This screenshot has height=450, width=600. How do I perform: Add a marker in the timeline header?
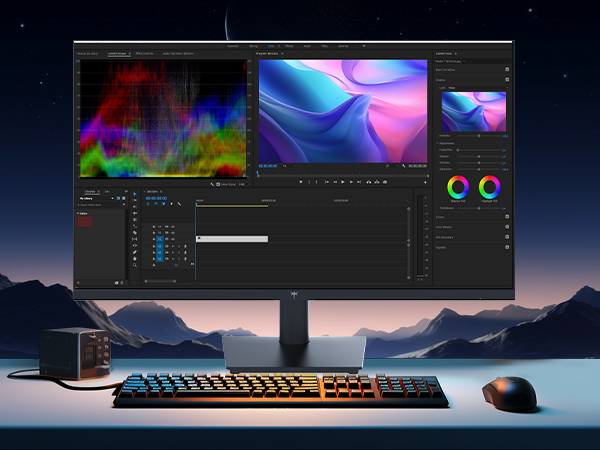[x=171, y=204]
